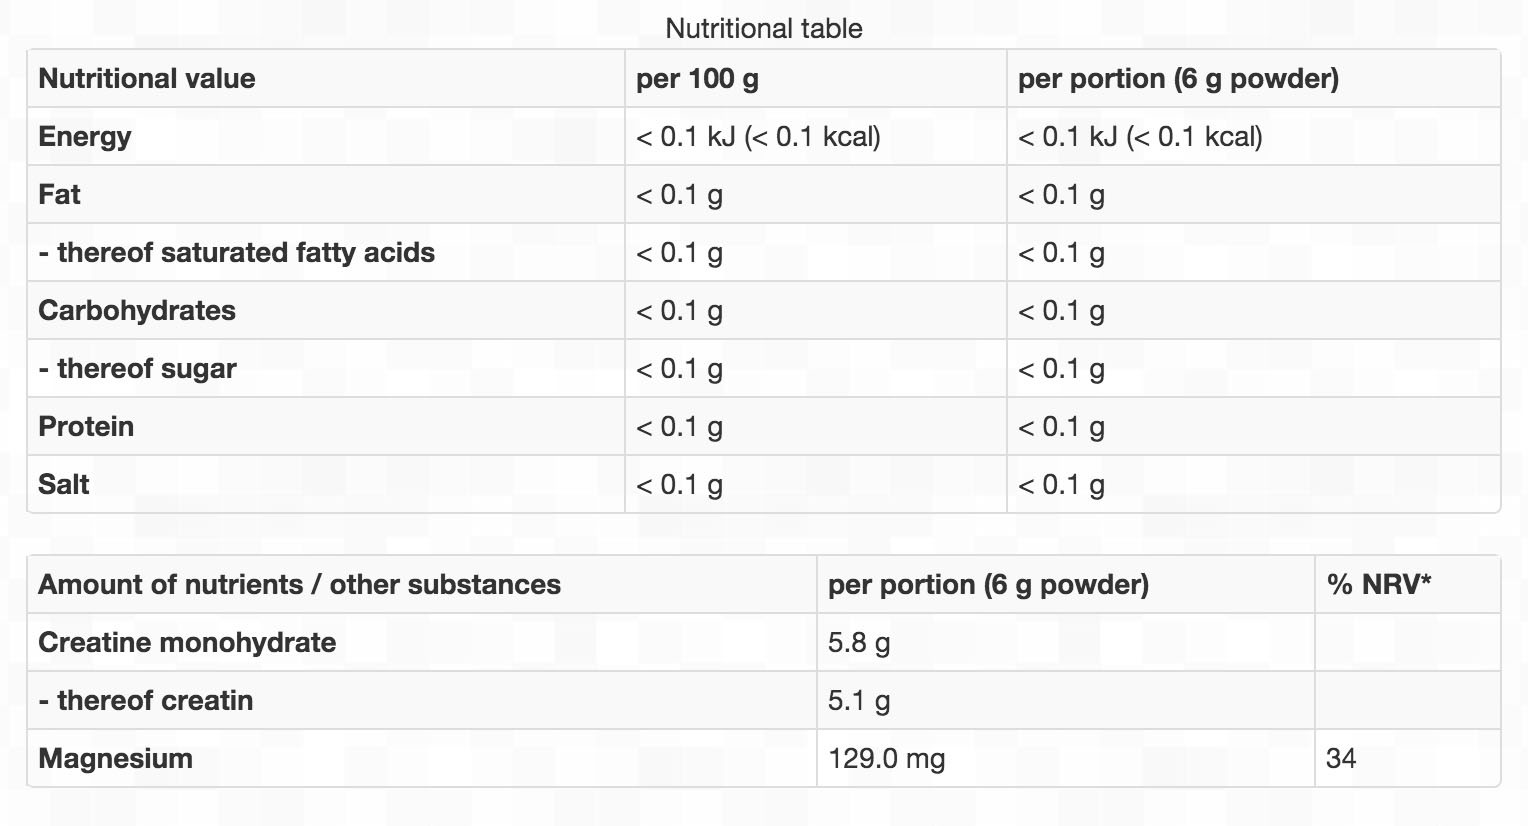Click the "- thereof creatin" row label

point(145,701)
